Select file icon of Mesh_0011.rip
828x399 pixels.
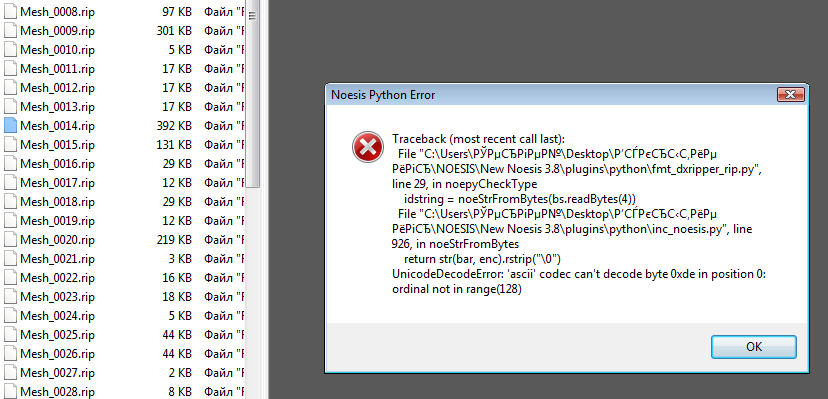pos(11,69)
